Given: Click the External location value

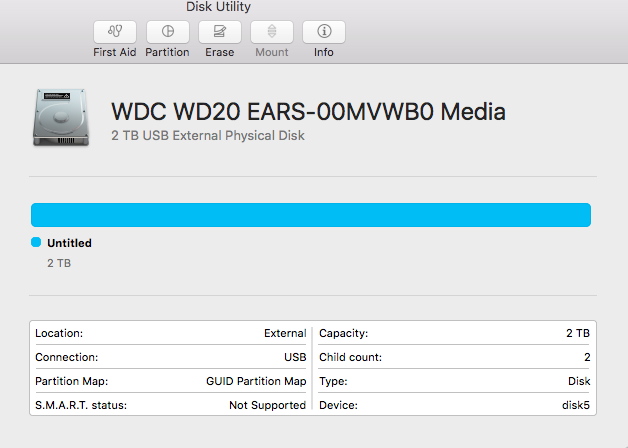Looking at the screenshot, I should (285, 333).
